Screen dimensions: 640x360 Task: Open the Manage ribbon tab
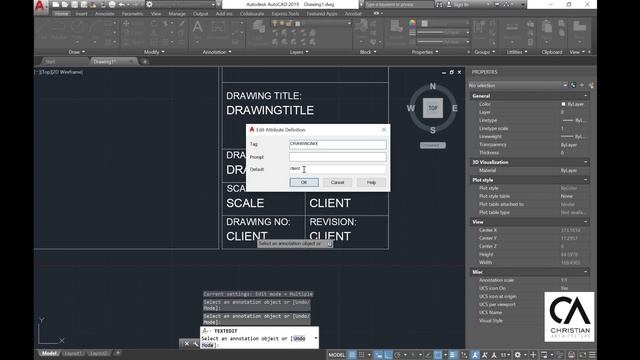[177, 13]
